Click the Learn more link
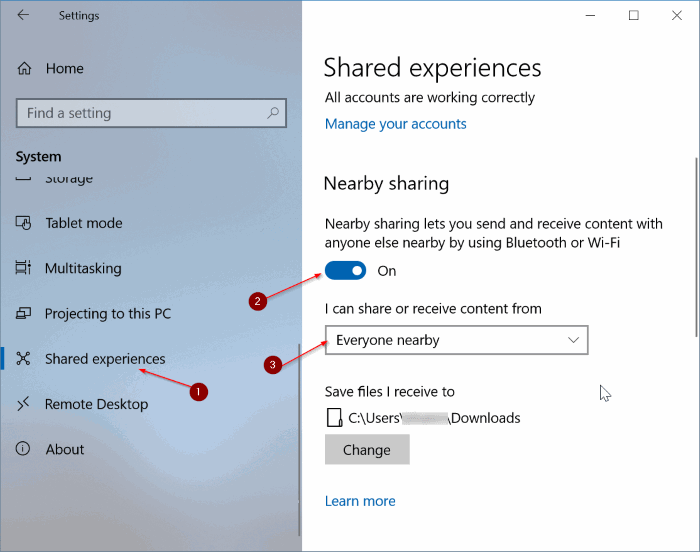 [360, 501]
